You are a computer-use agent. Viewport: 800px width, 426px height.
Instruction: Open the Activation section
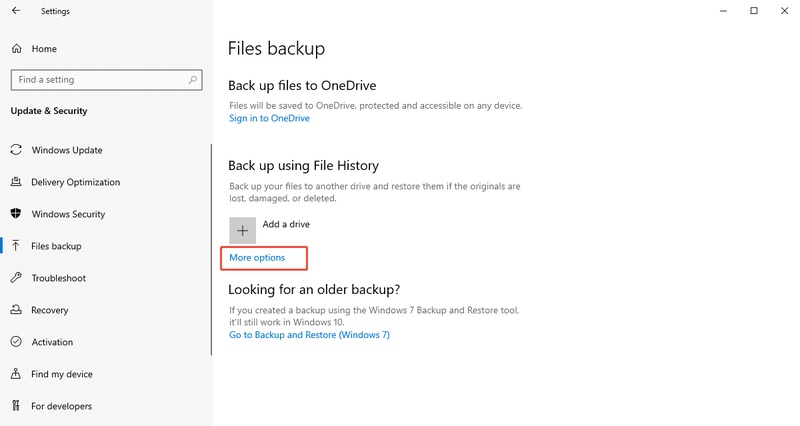(x=52, y=342)
